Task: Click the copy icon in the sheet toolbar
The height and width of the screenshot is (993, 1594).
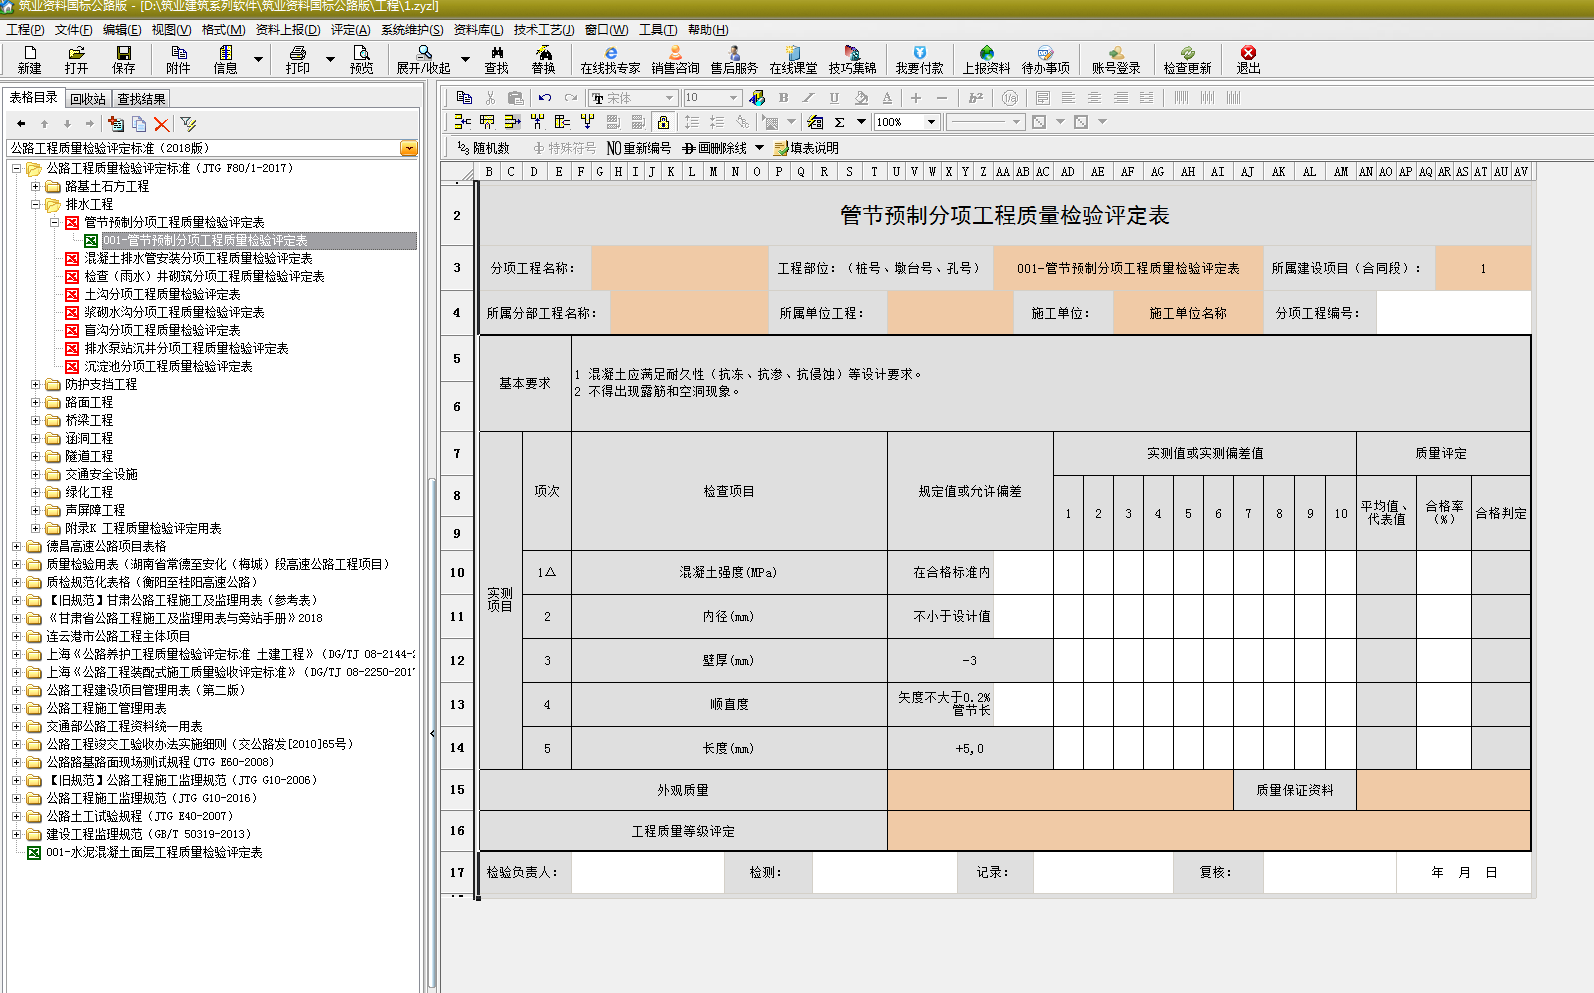Action: click(x=464, y=97)
